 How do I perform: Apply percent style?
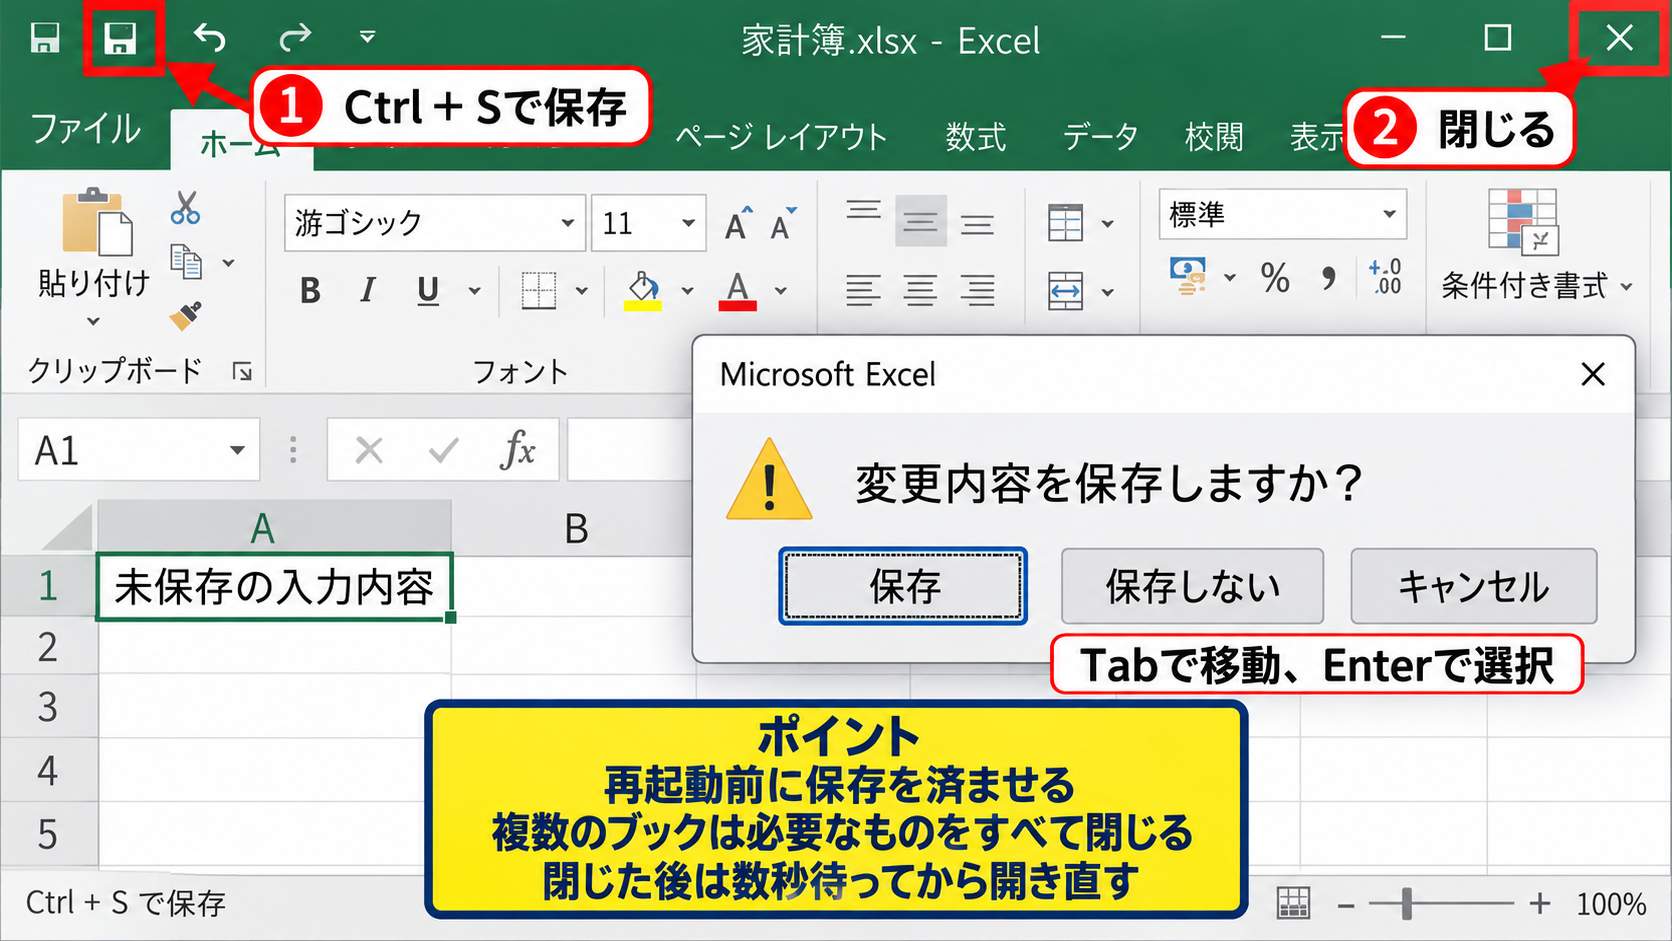point(1275,277)
